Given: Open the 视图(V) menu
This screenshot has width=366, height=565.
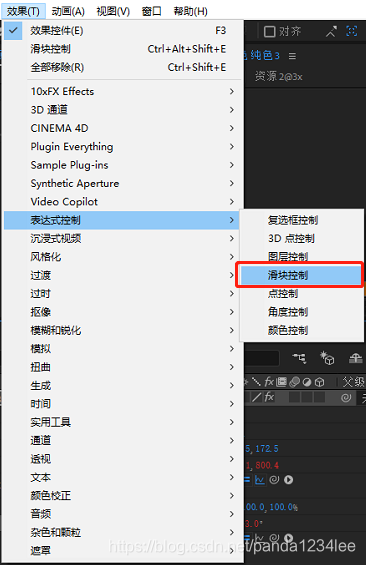Looking at the screenshot, I should tap(113, 11).
